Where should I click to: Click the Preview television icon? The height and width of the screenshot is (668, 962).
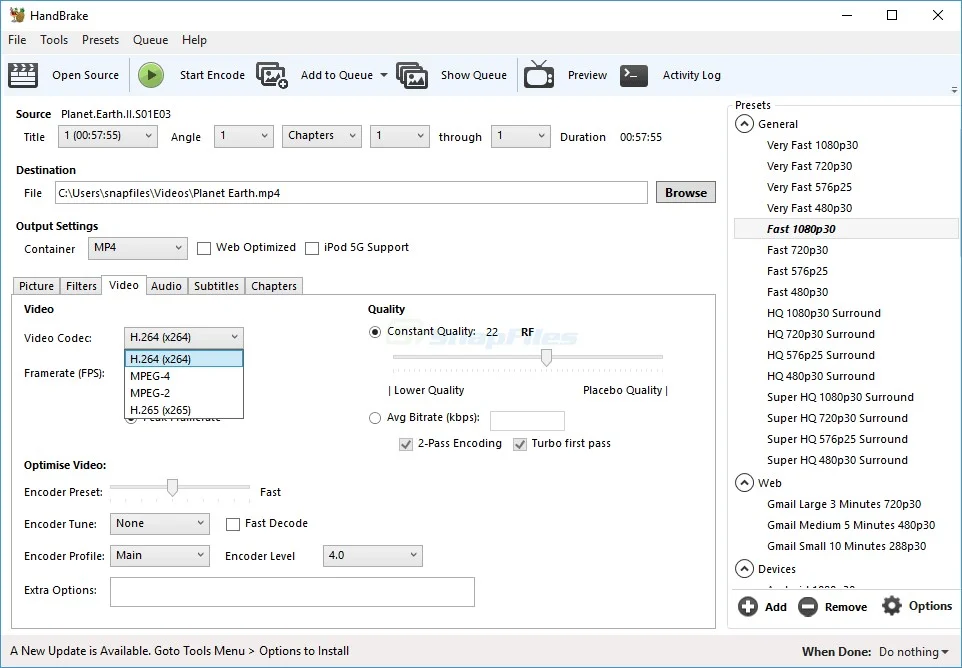pyautogui.click(x=539, y=75)
